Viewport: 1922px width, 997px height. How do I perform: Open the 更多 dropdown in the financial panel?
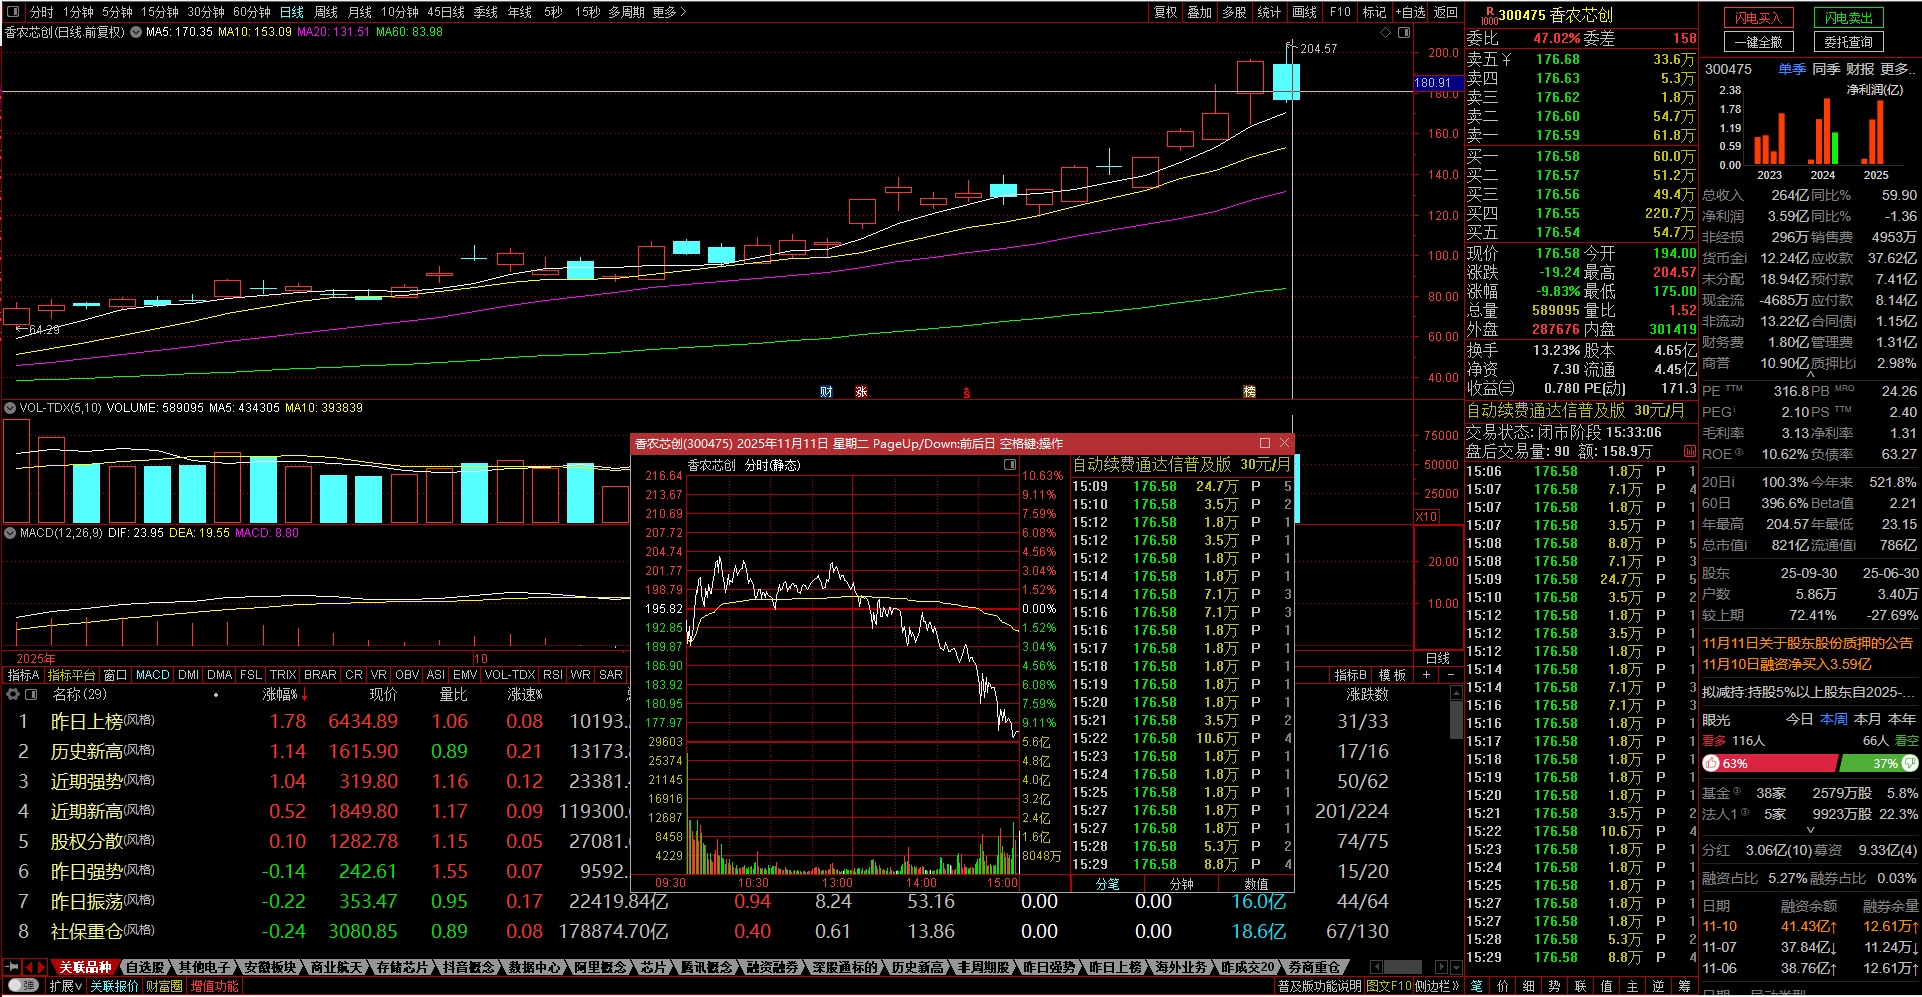point(1897,69)
